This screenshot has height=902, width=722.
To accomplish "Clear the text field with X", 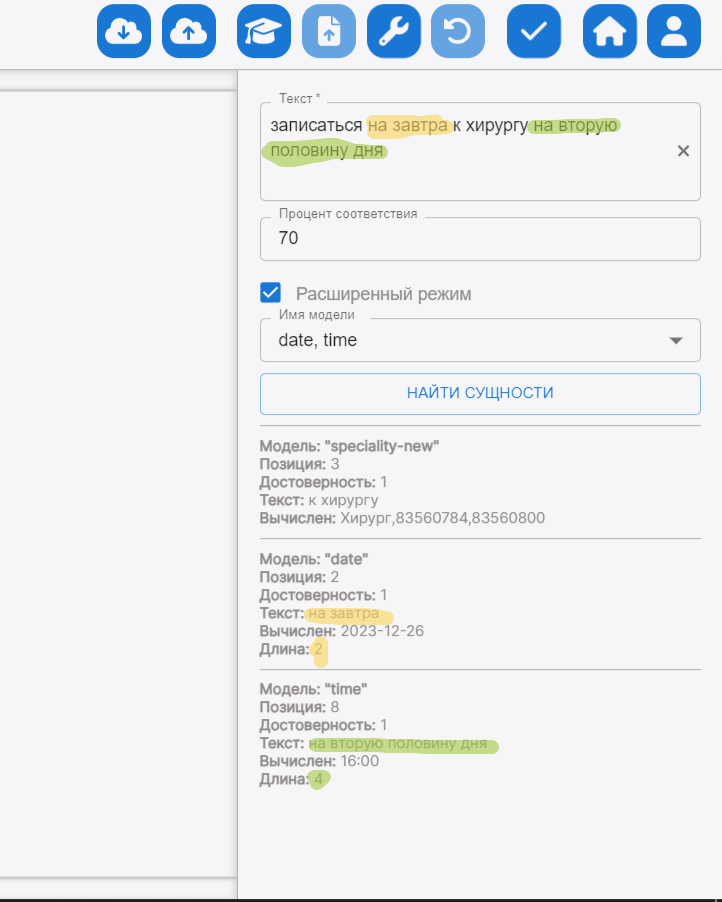I will (684, 151).
